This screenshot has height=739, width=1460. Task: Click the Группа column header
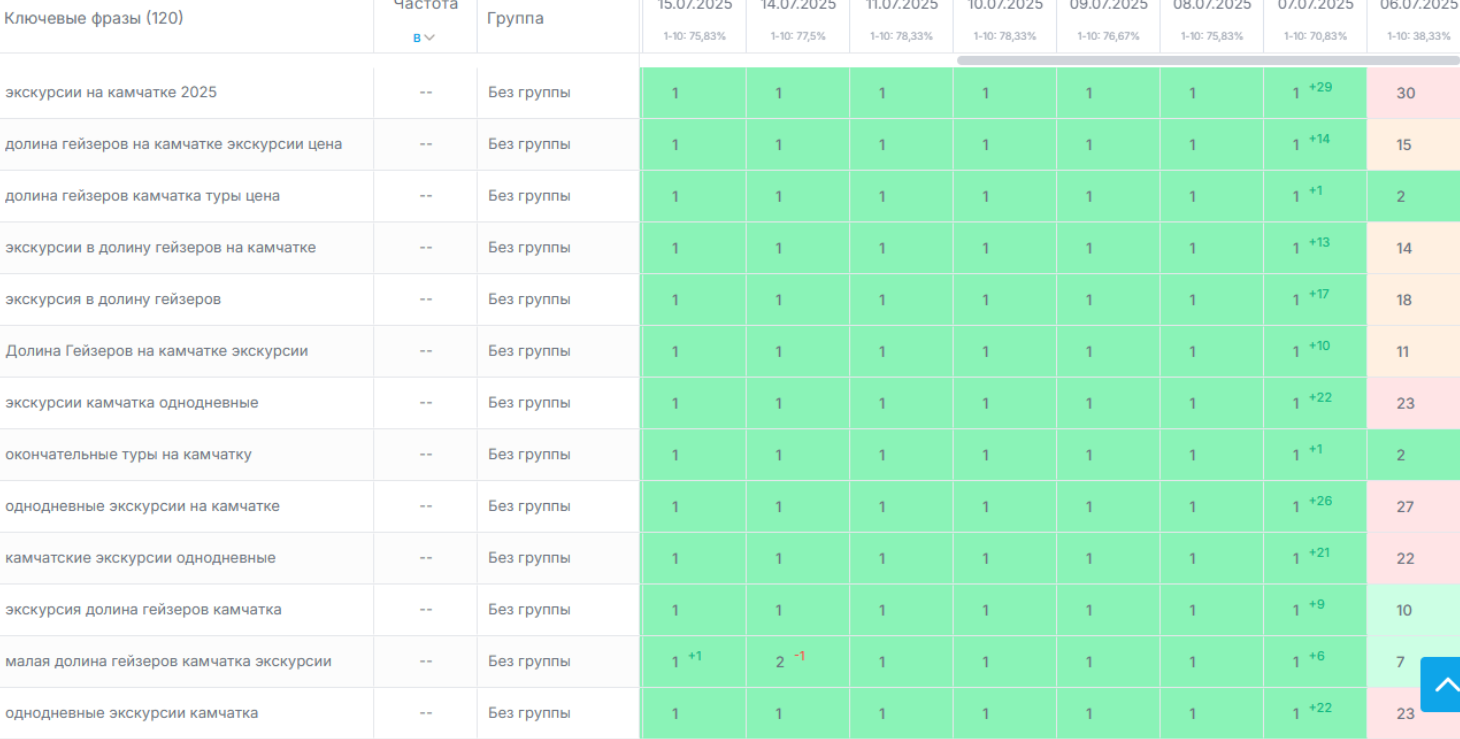pos(515,18)
